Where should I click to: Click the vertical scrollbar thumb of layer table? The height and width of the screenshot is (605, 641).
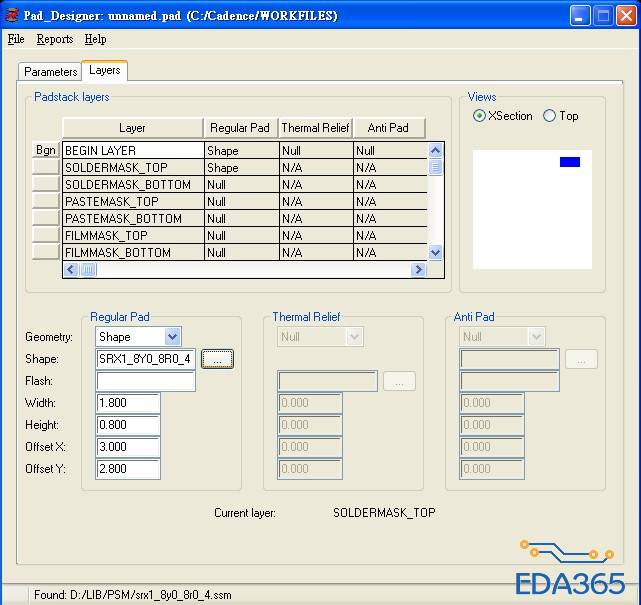(x=435, y=167)
